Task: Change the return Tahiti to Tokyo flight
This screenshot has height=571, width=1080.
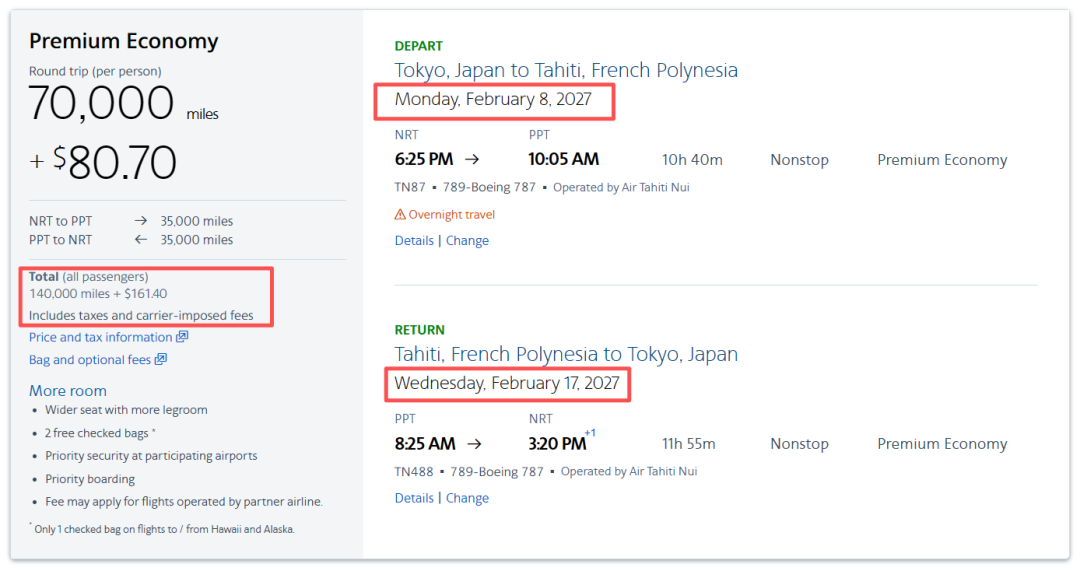Action: pos(467,498)
